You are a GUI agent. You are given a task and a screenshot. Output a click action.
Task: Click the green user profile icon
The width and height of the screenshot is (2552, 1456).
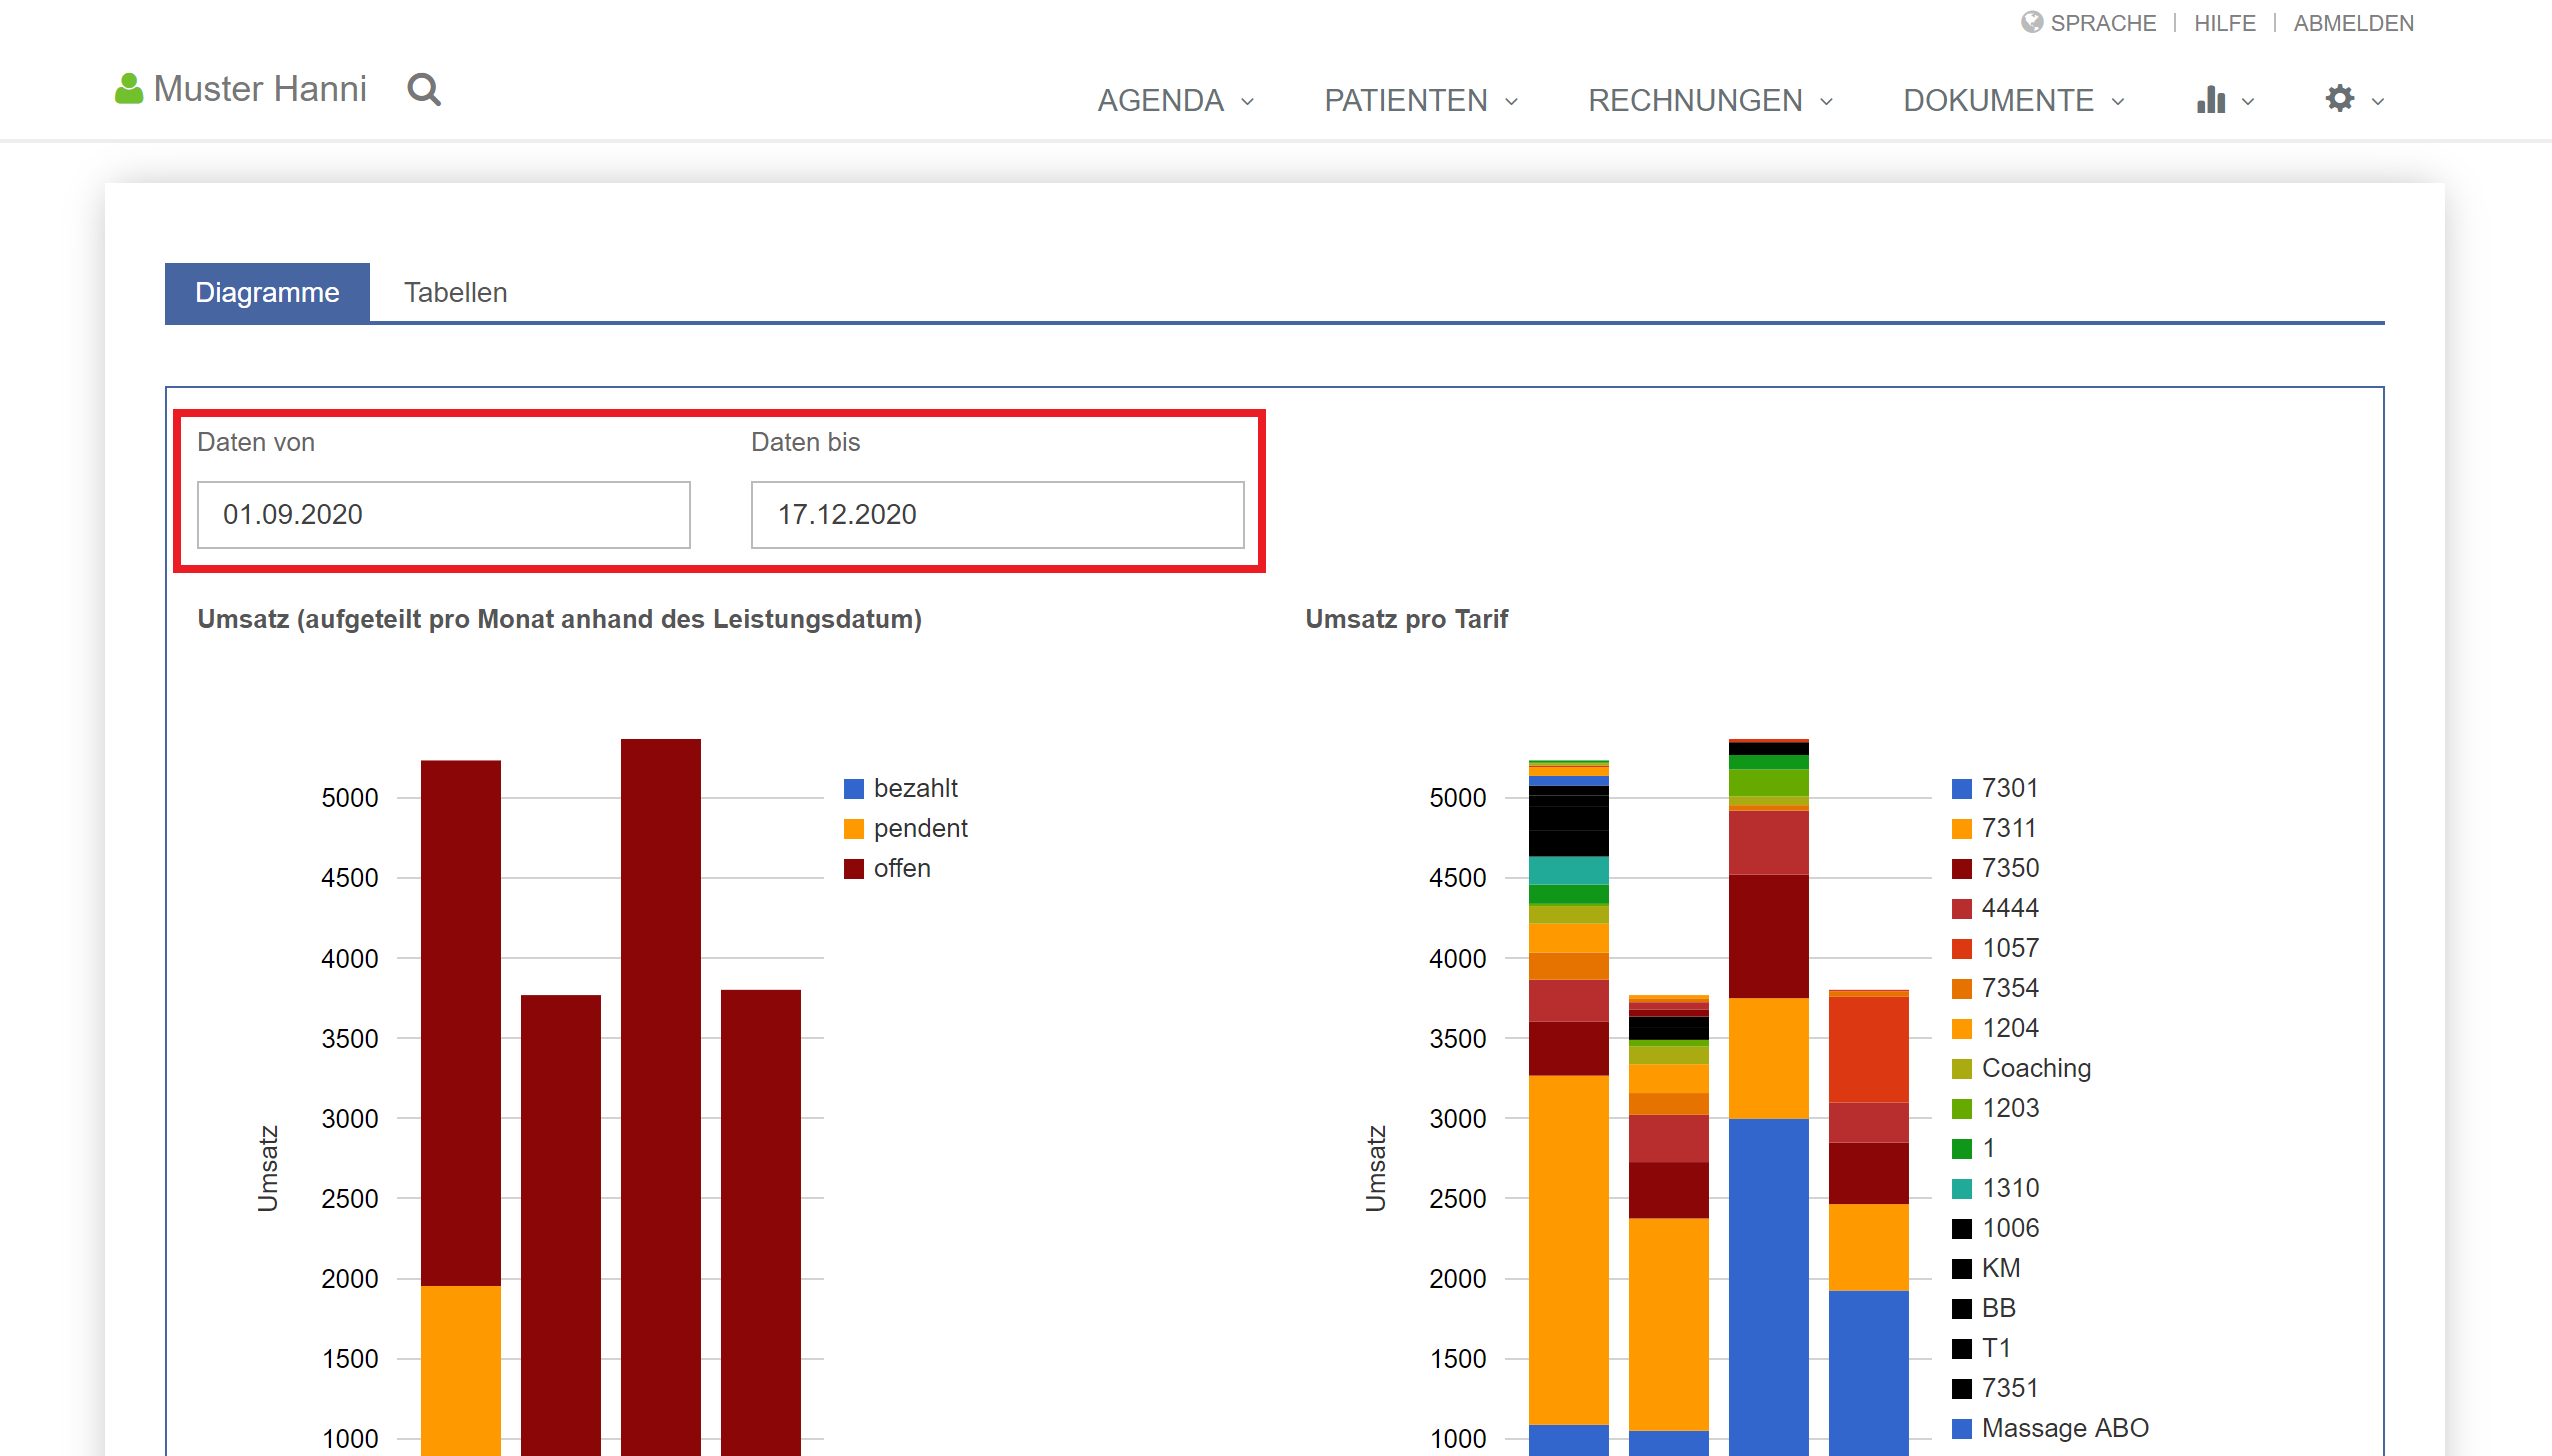129,89
